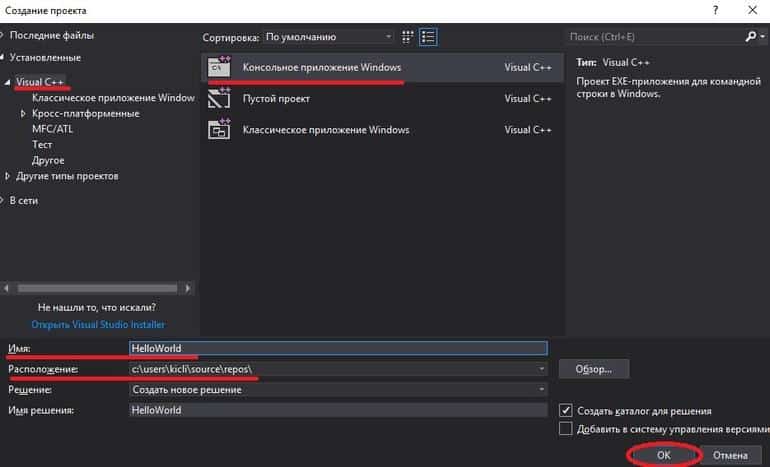The image size is (770, 467).
Task: Collapse the Установленные section
Action: point(2,57)
